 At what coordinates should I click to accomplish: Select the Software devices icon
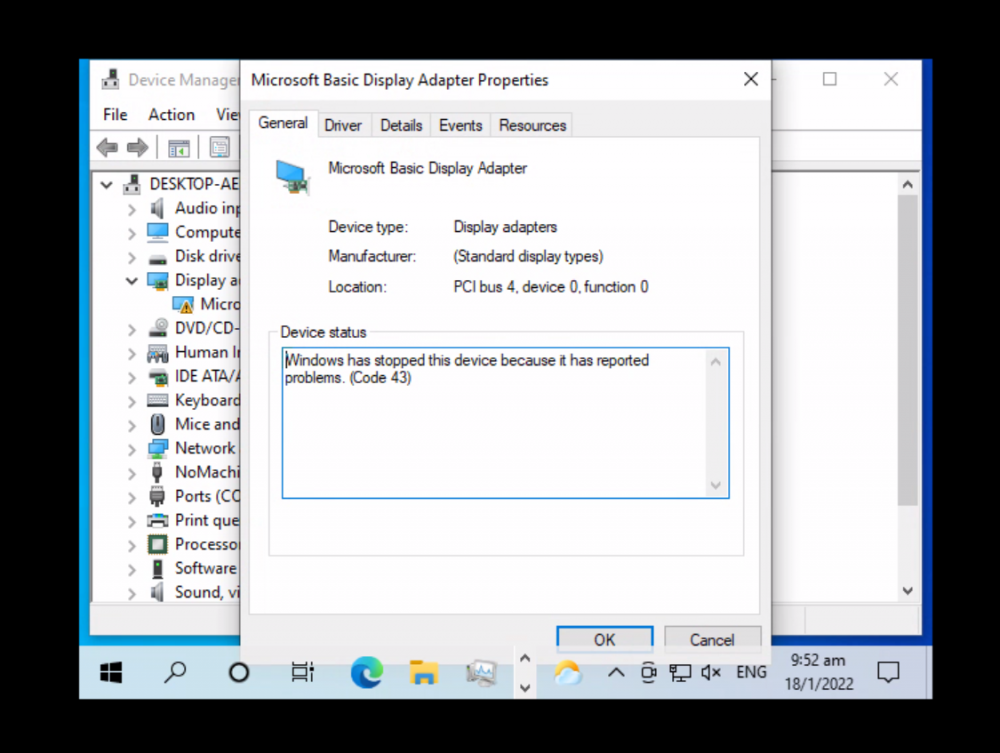pos(158,568)
